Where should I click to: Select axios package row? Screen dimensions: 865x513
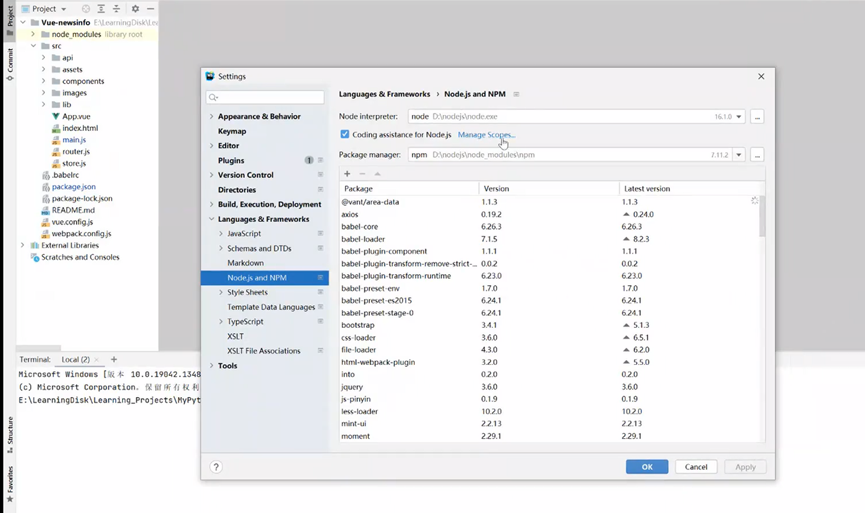pyautogui.click(x=549, y=214)
